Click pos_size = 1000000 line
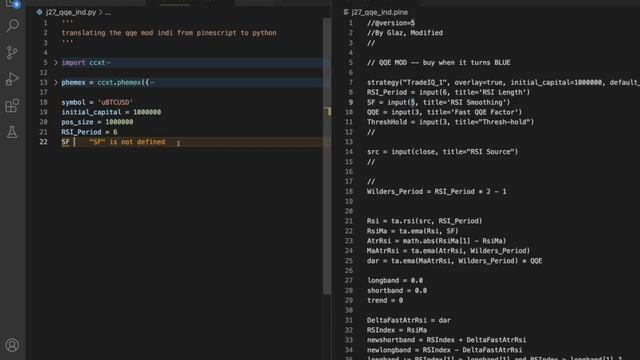 point(97,122)
